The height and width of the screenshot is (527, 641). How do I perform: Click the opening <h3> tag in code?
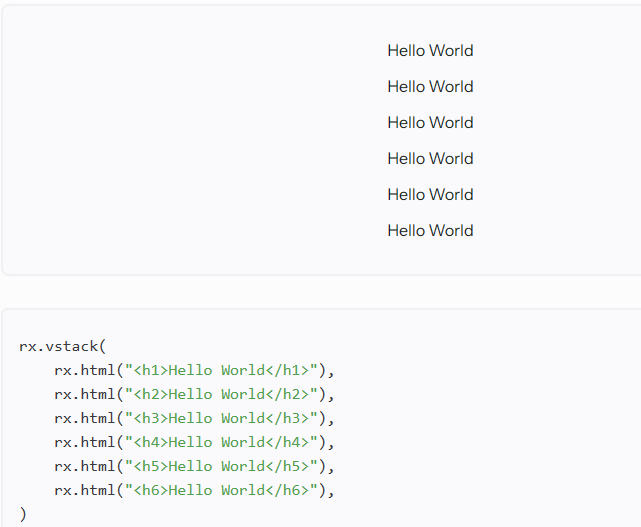pos(150,418)
